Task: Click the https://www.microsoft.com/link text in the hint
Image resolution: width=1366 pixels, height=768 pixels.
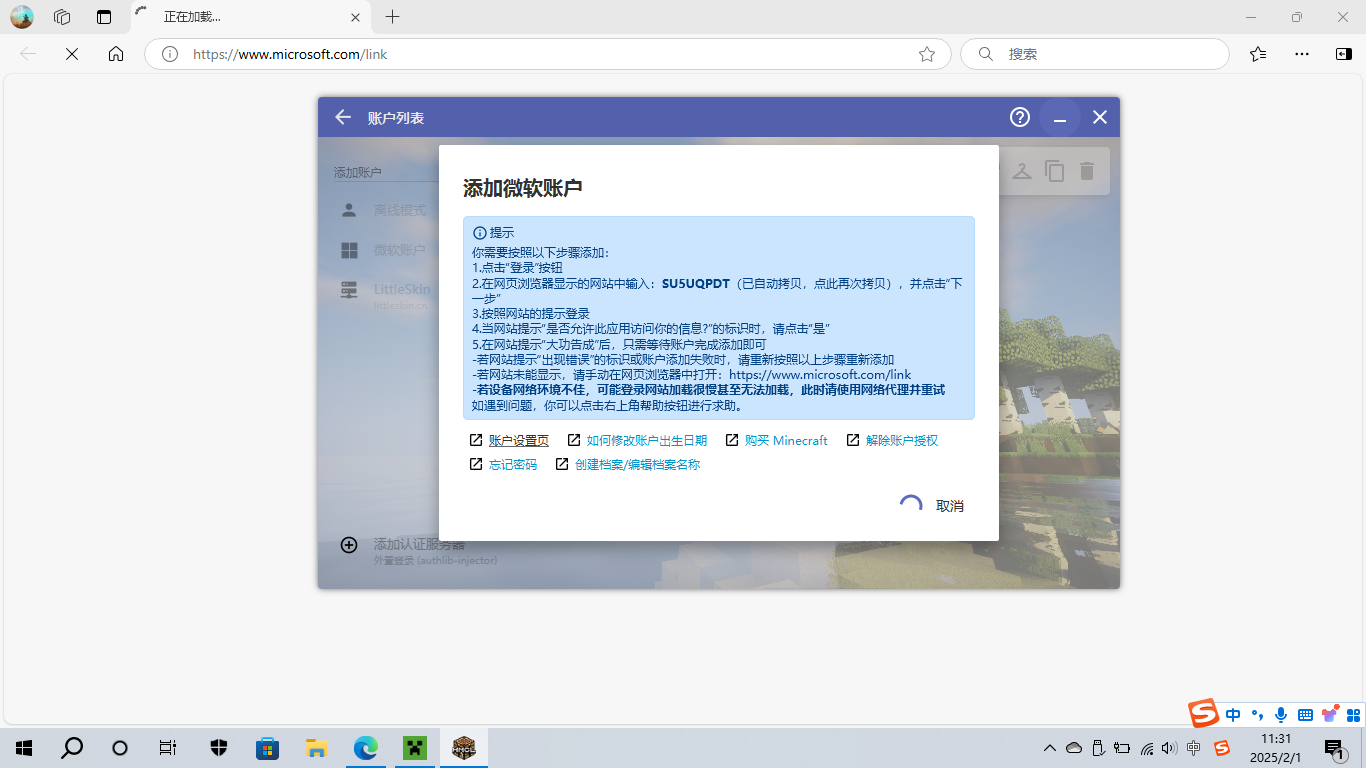Action: 820,375
